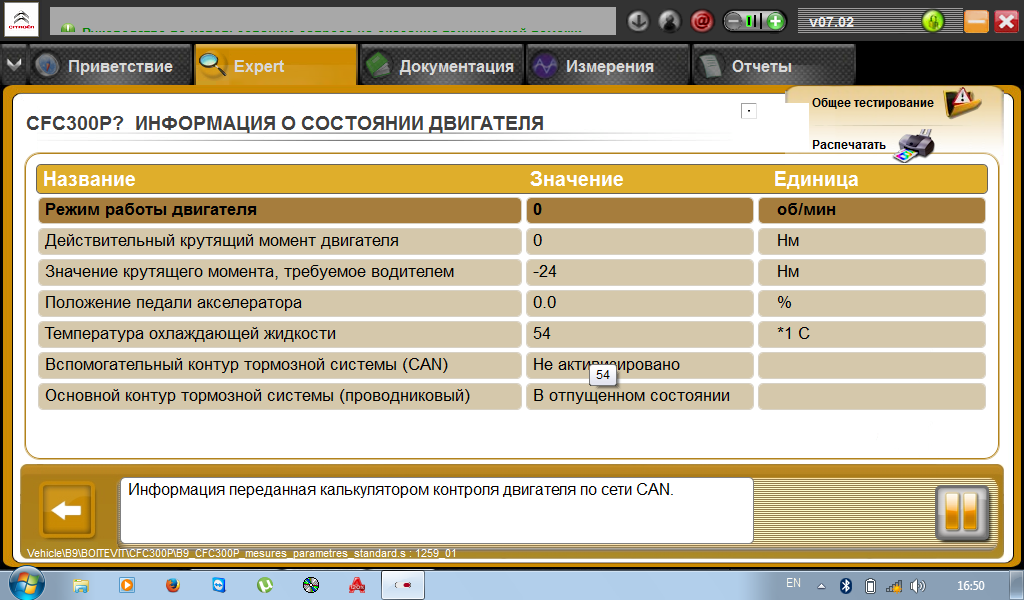
Task: Click the *1 C unit cell
Action: pyautogui.click(x=871, y=334)
